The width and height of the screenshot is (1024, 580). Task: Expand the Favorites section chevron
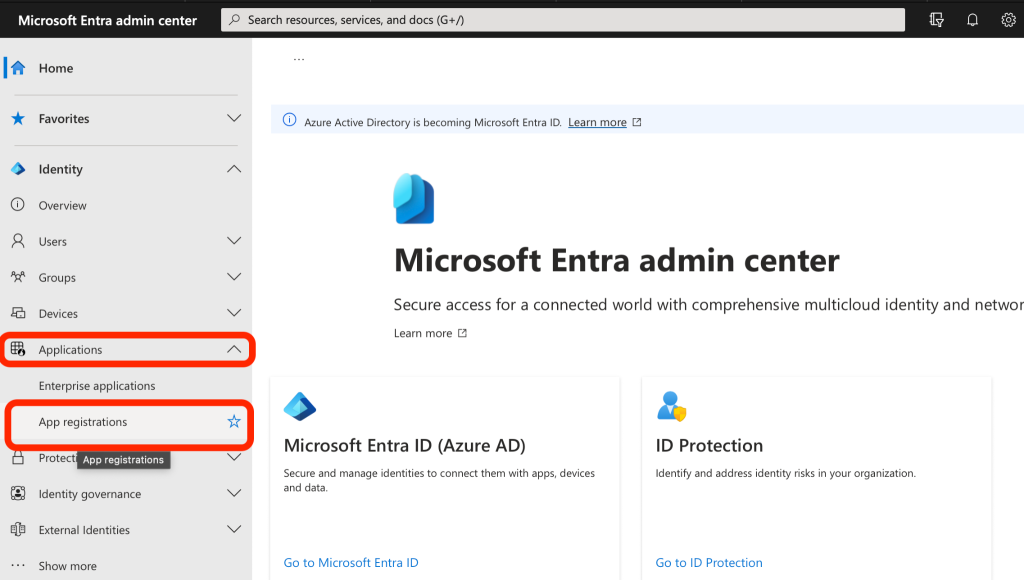click(x=234, y=118)
